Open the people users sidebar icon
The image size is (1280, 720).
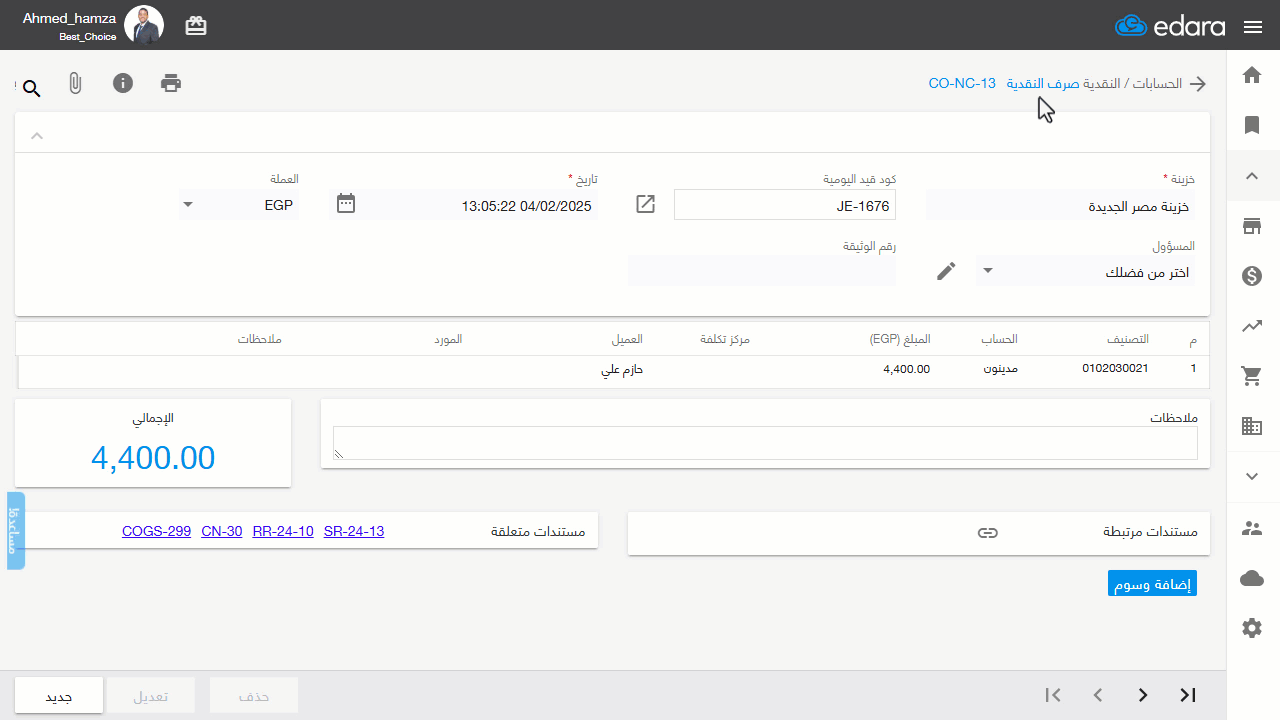point(1252,527)
